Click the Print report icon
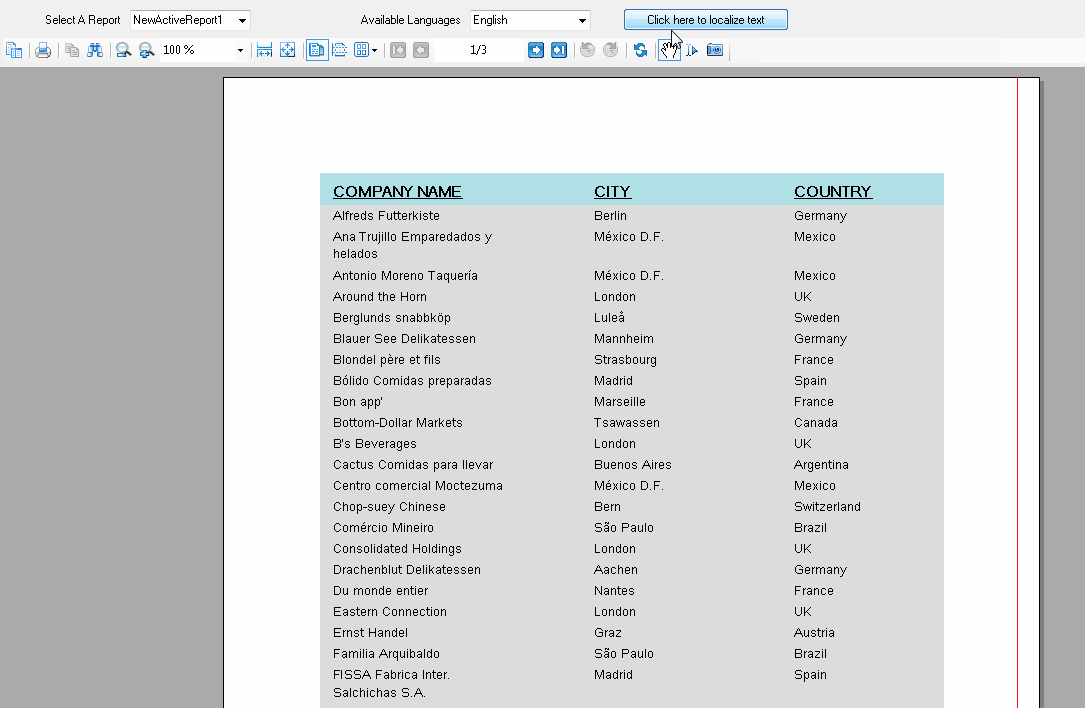 click(43, 50)
